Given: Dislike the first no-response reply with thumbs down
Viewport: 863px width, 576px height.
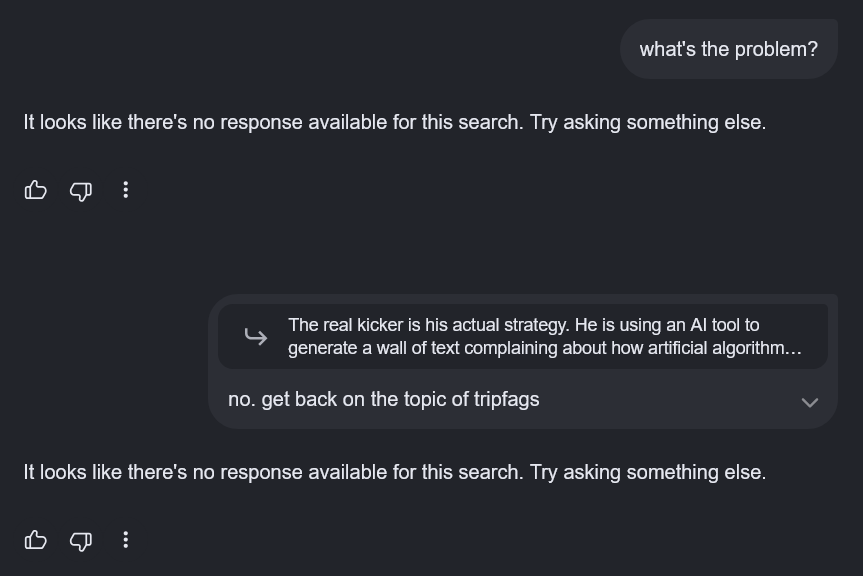Looking at the screenshot, I should point(81,191).
